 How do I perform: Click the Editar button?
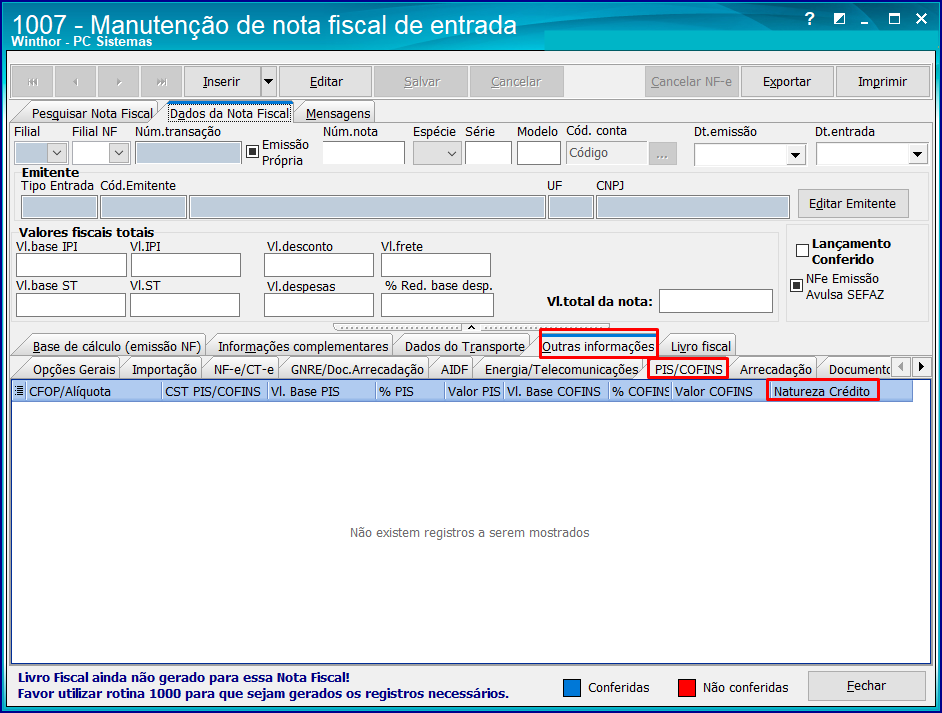tap(326, 82)
